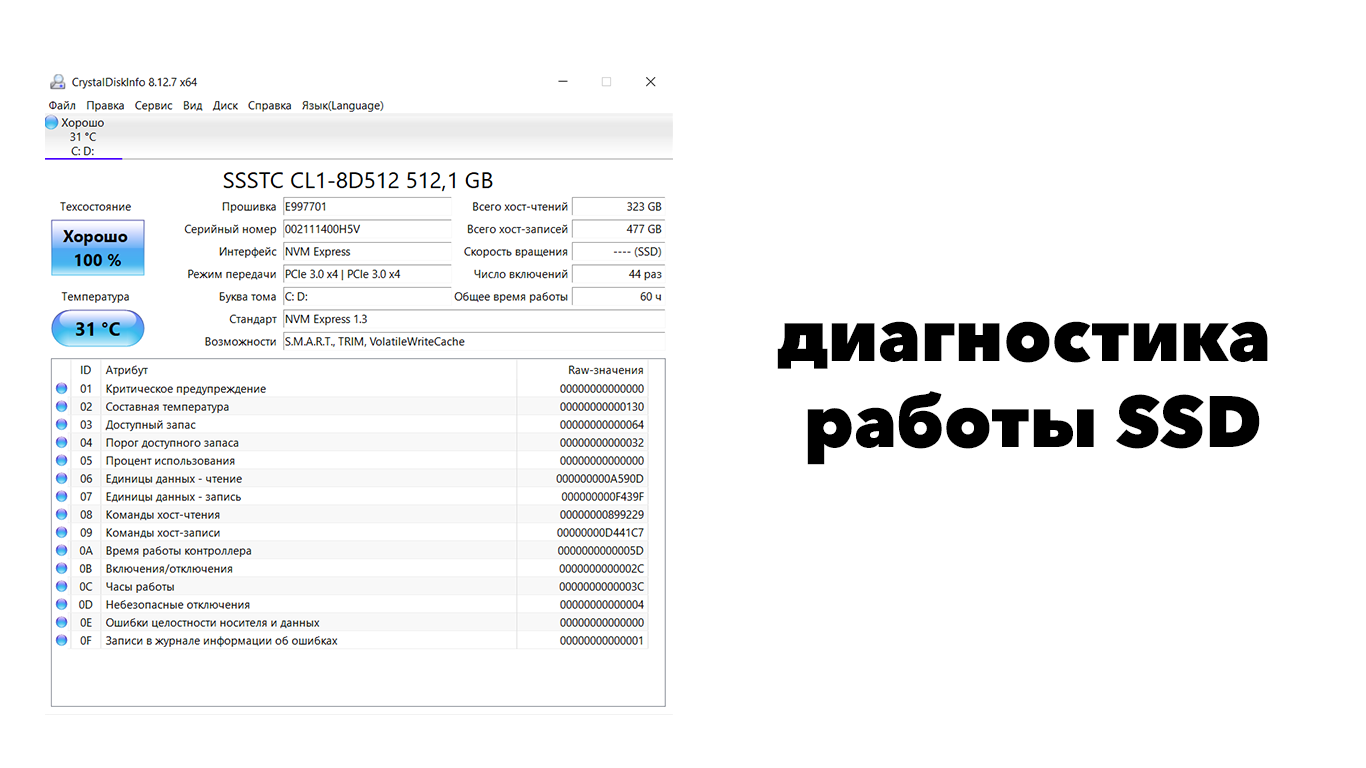Screen dimensions: 1366x768
Task: Select the Доступный запас attribute text
Action: pos(151,425)
